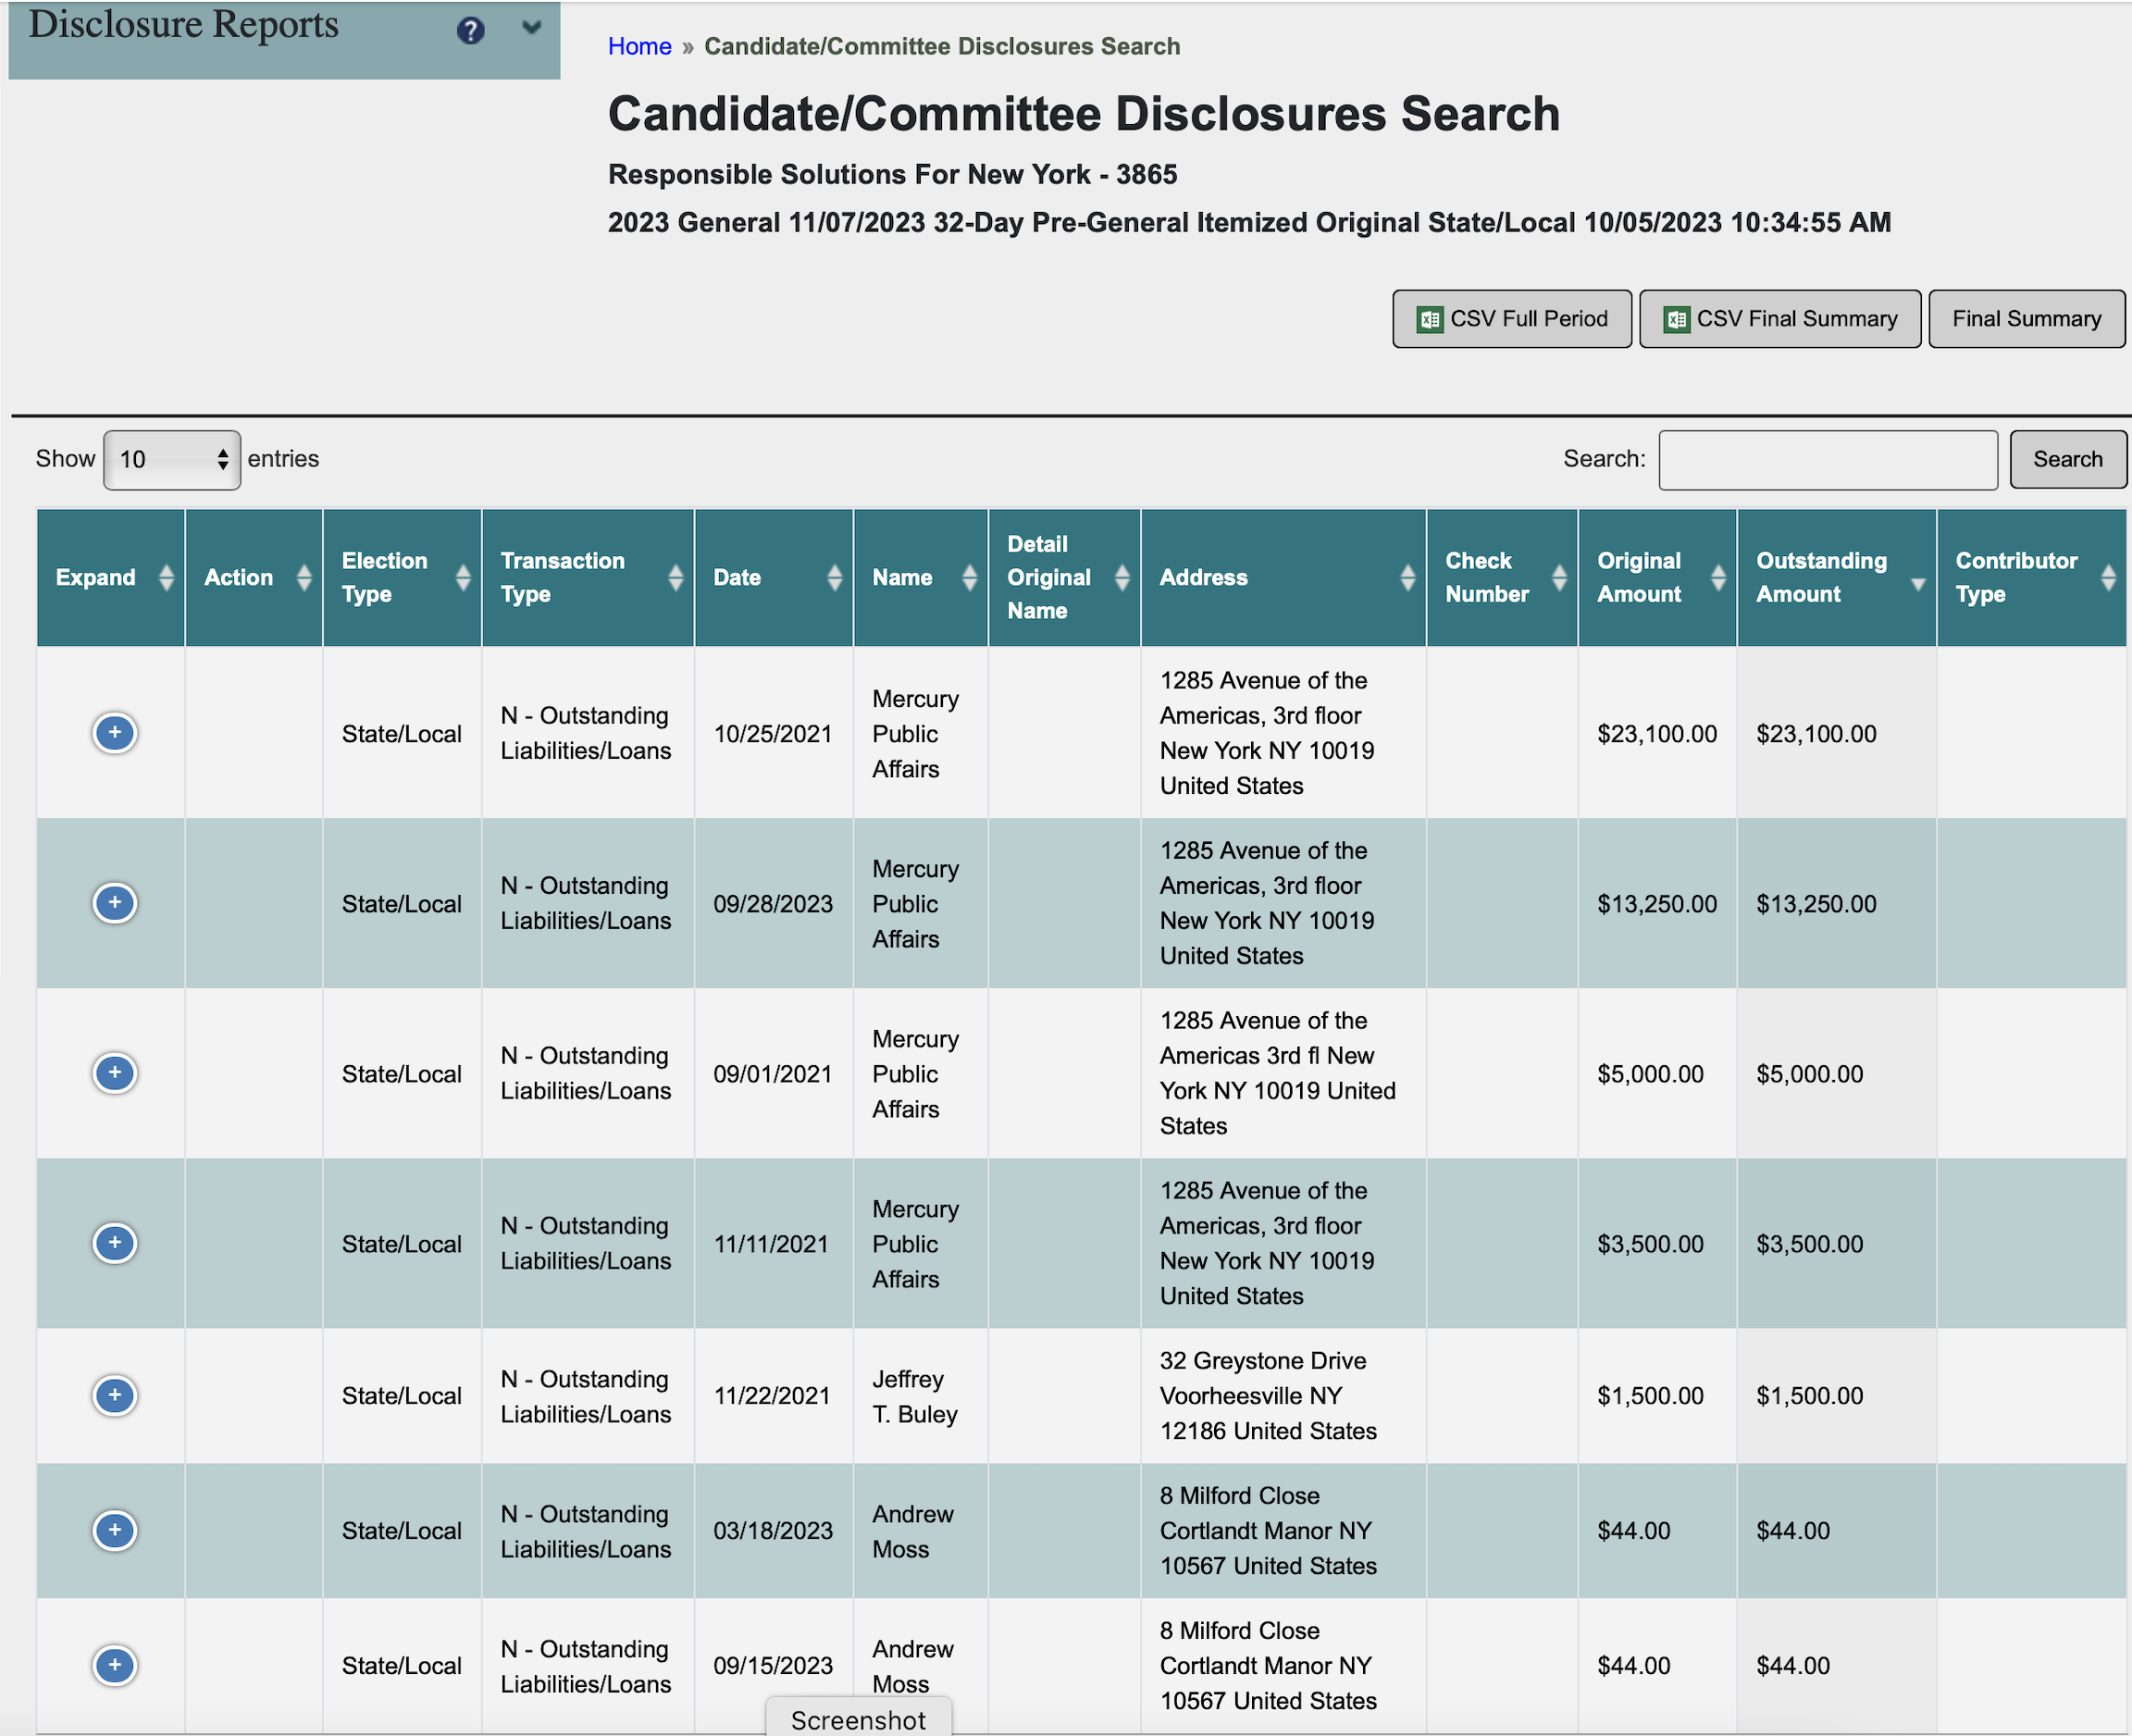Image resolution: width=2132 pixels, height=1736 pixels.
Task: Go to the Home breadcrumb link
Action: click(x=639, y=46)
